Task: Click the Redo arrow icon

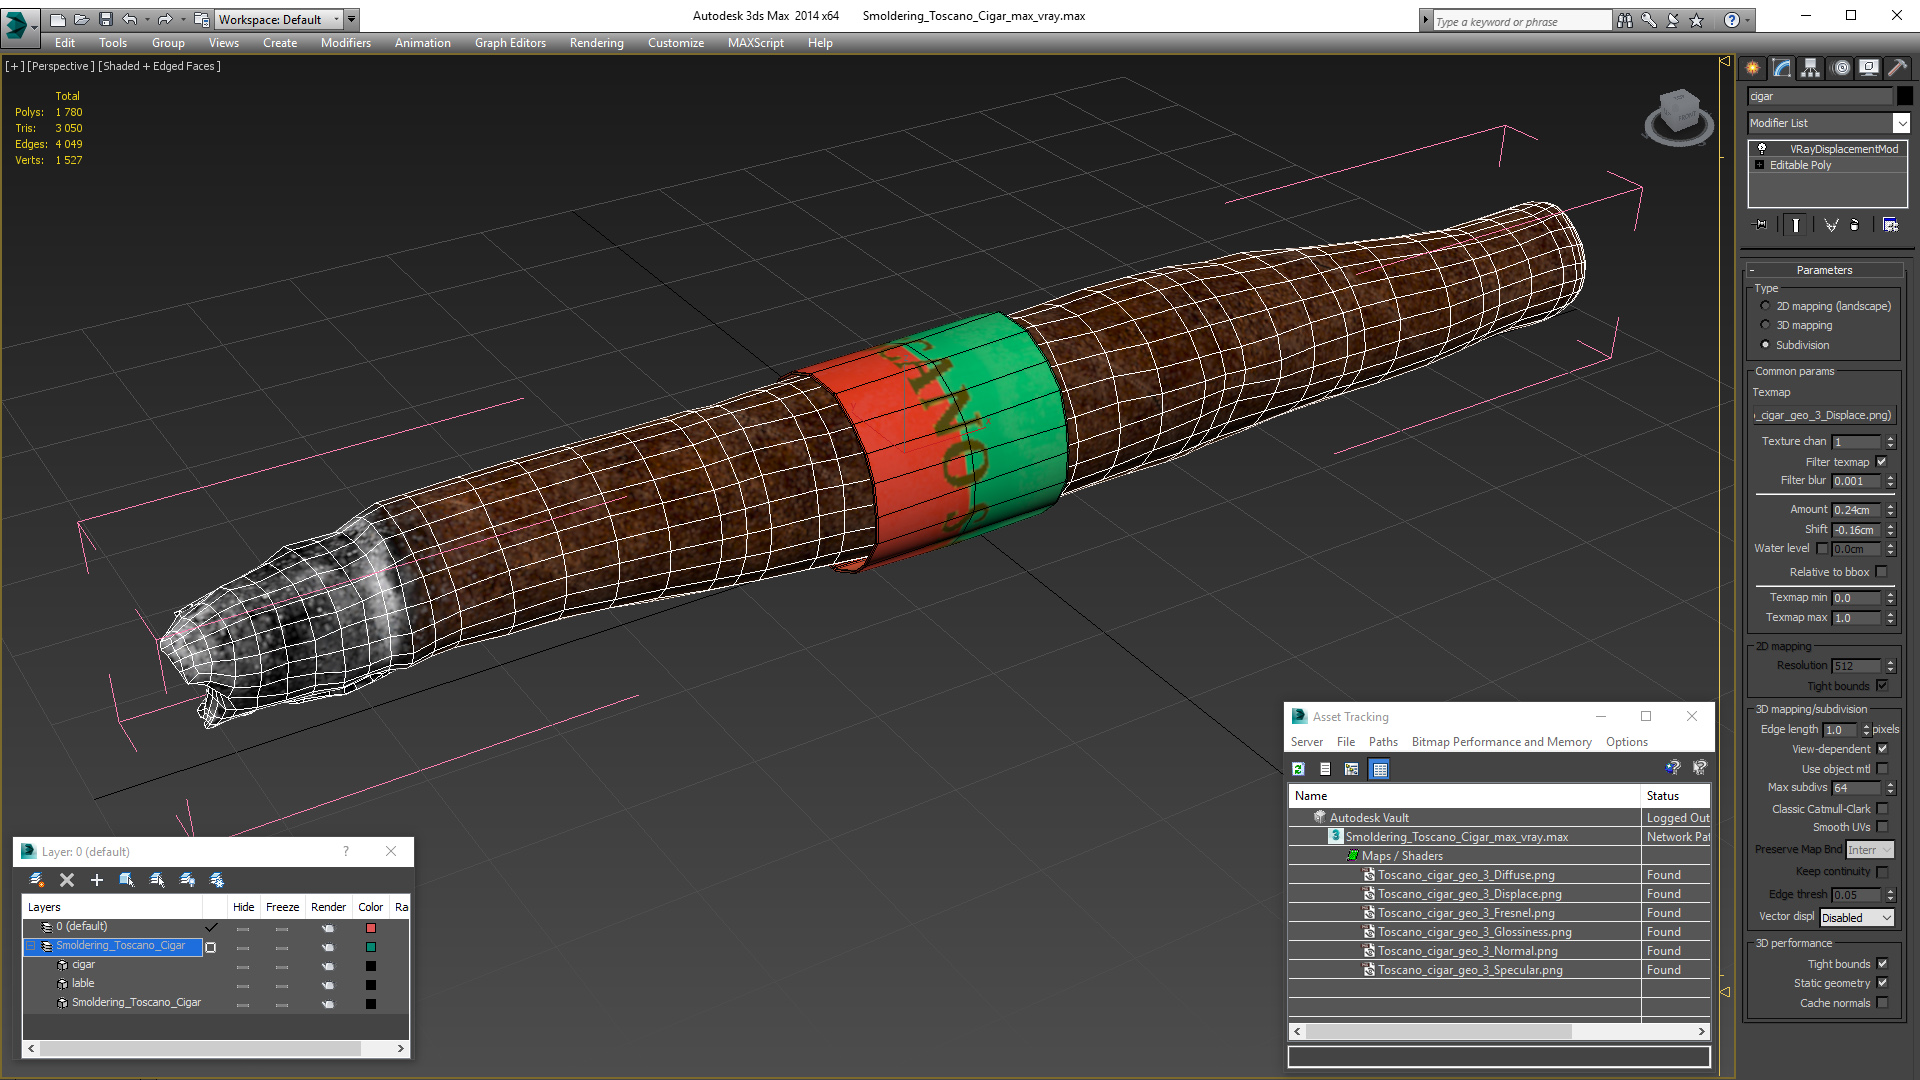Action: (x=166, y=19)
